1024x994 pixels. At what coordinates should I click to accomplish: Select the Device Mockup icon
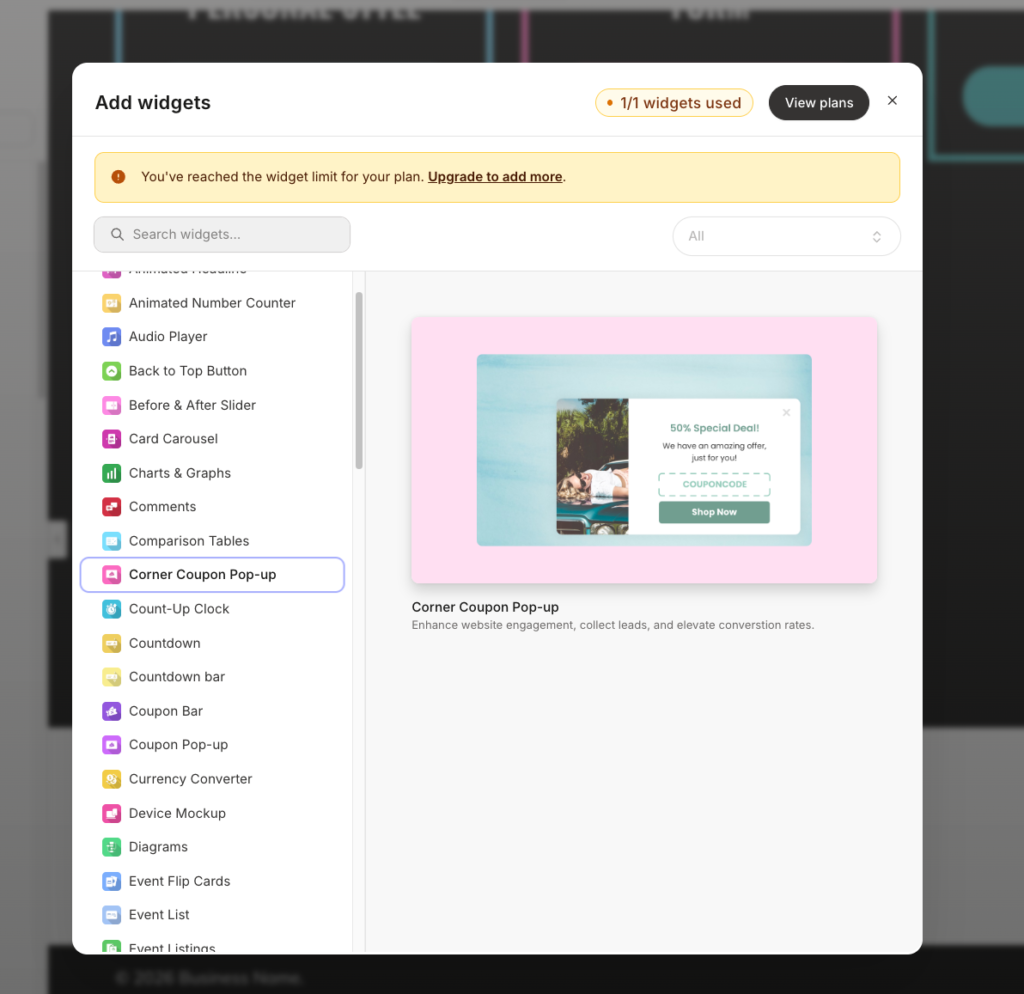111,812
